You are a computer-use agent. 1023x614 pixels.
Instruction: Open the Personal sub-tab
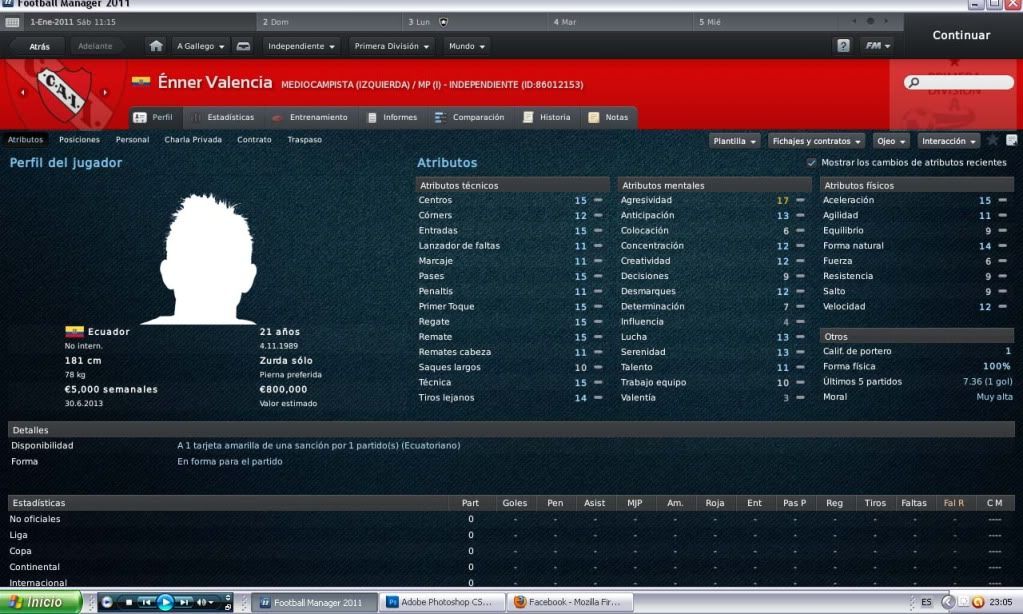(132, 140)
